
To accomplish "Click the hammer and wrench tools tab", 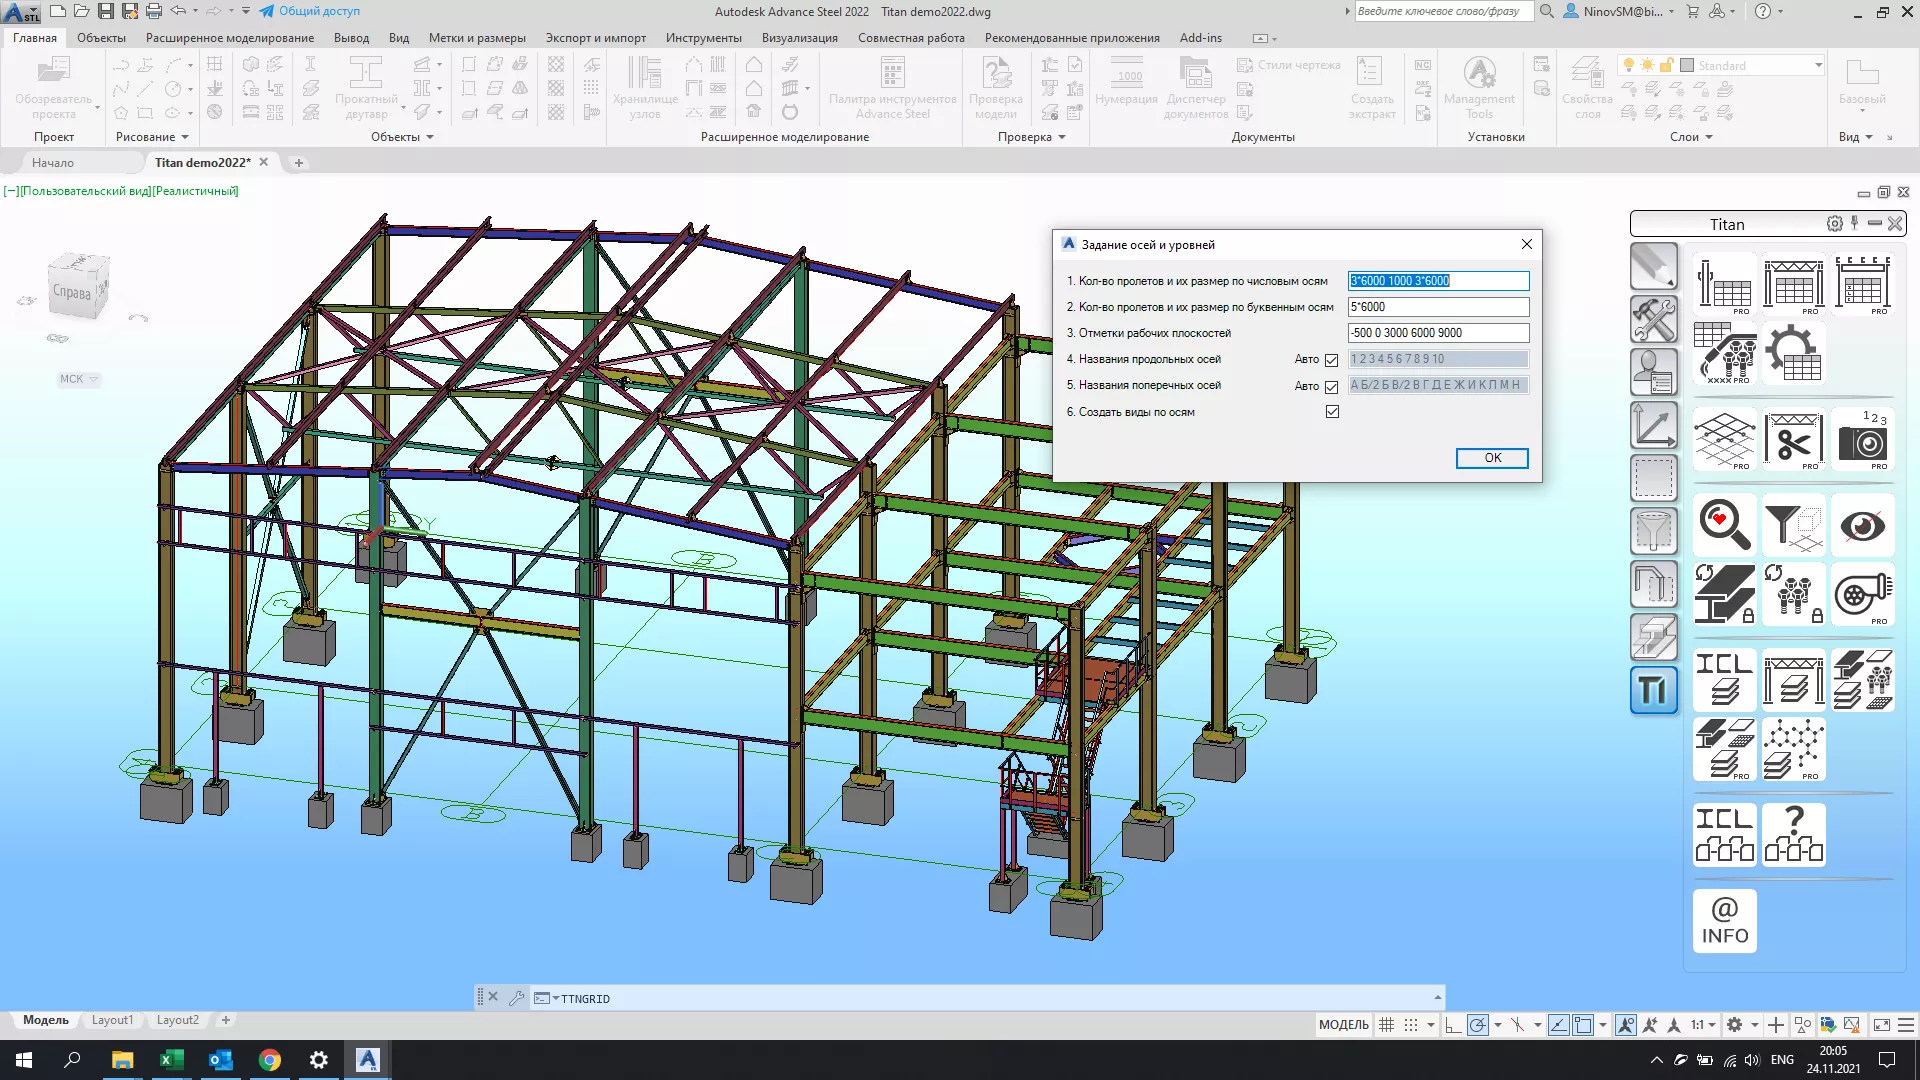I will point(1653,319).
